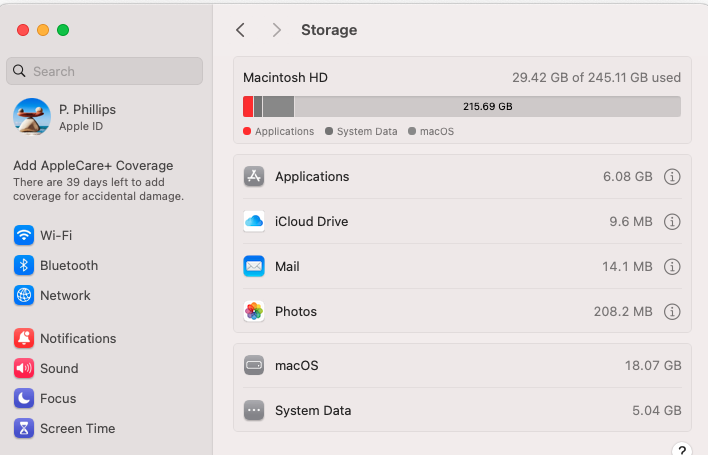Select the System Data row

point(462,411)
